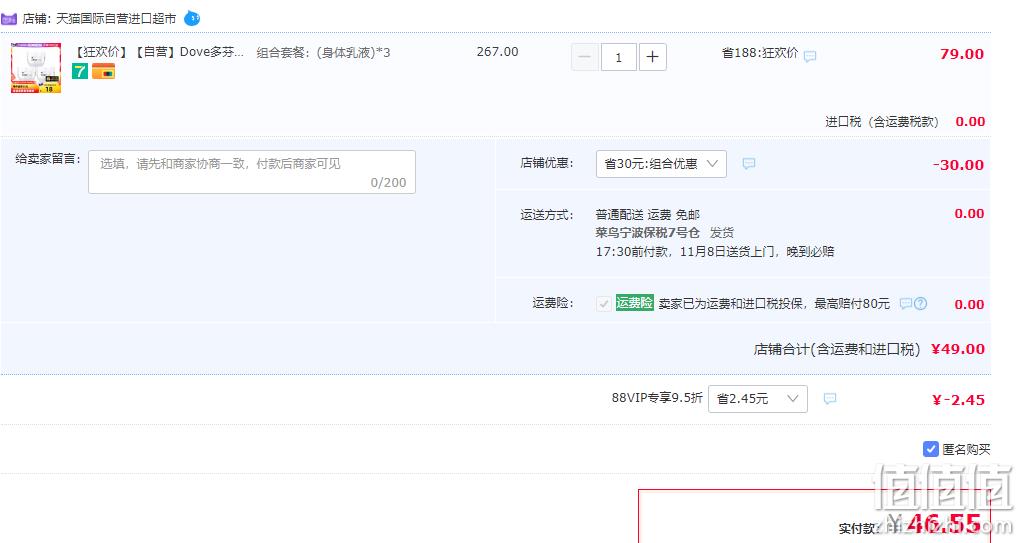Decrease quantity with minus button
The width and height of the screenshot is (1022, 543).
[x=585, y=57]
